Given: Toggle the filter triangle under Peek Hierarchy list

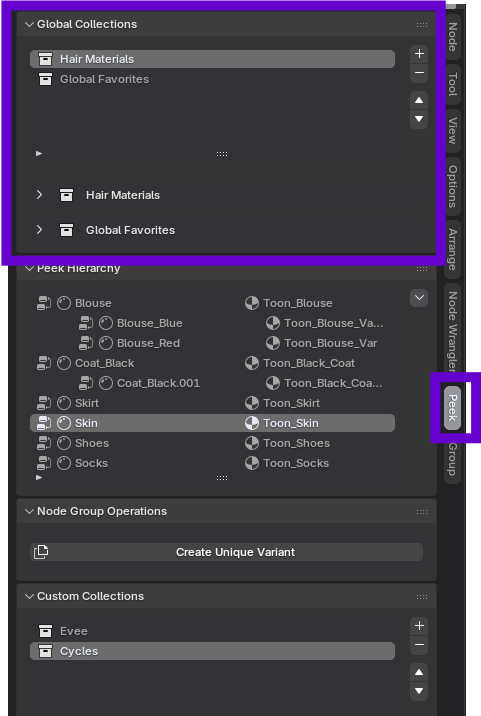Looking at the screenshot, I should [39, 478].
